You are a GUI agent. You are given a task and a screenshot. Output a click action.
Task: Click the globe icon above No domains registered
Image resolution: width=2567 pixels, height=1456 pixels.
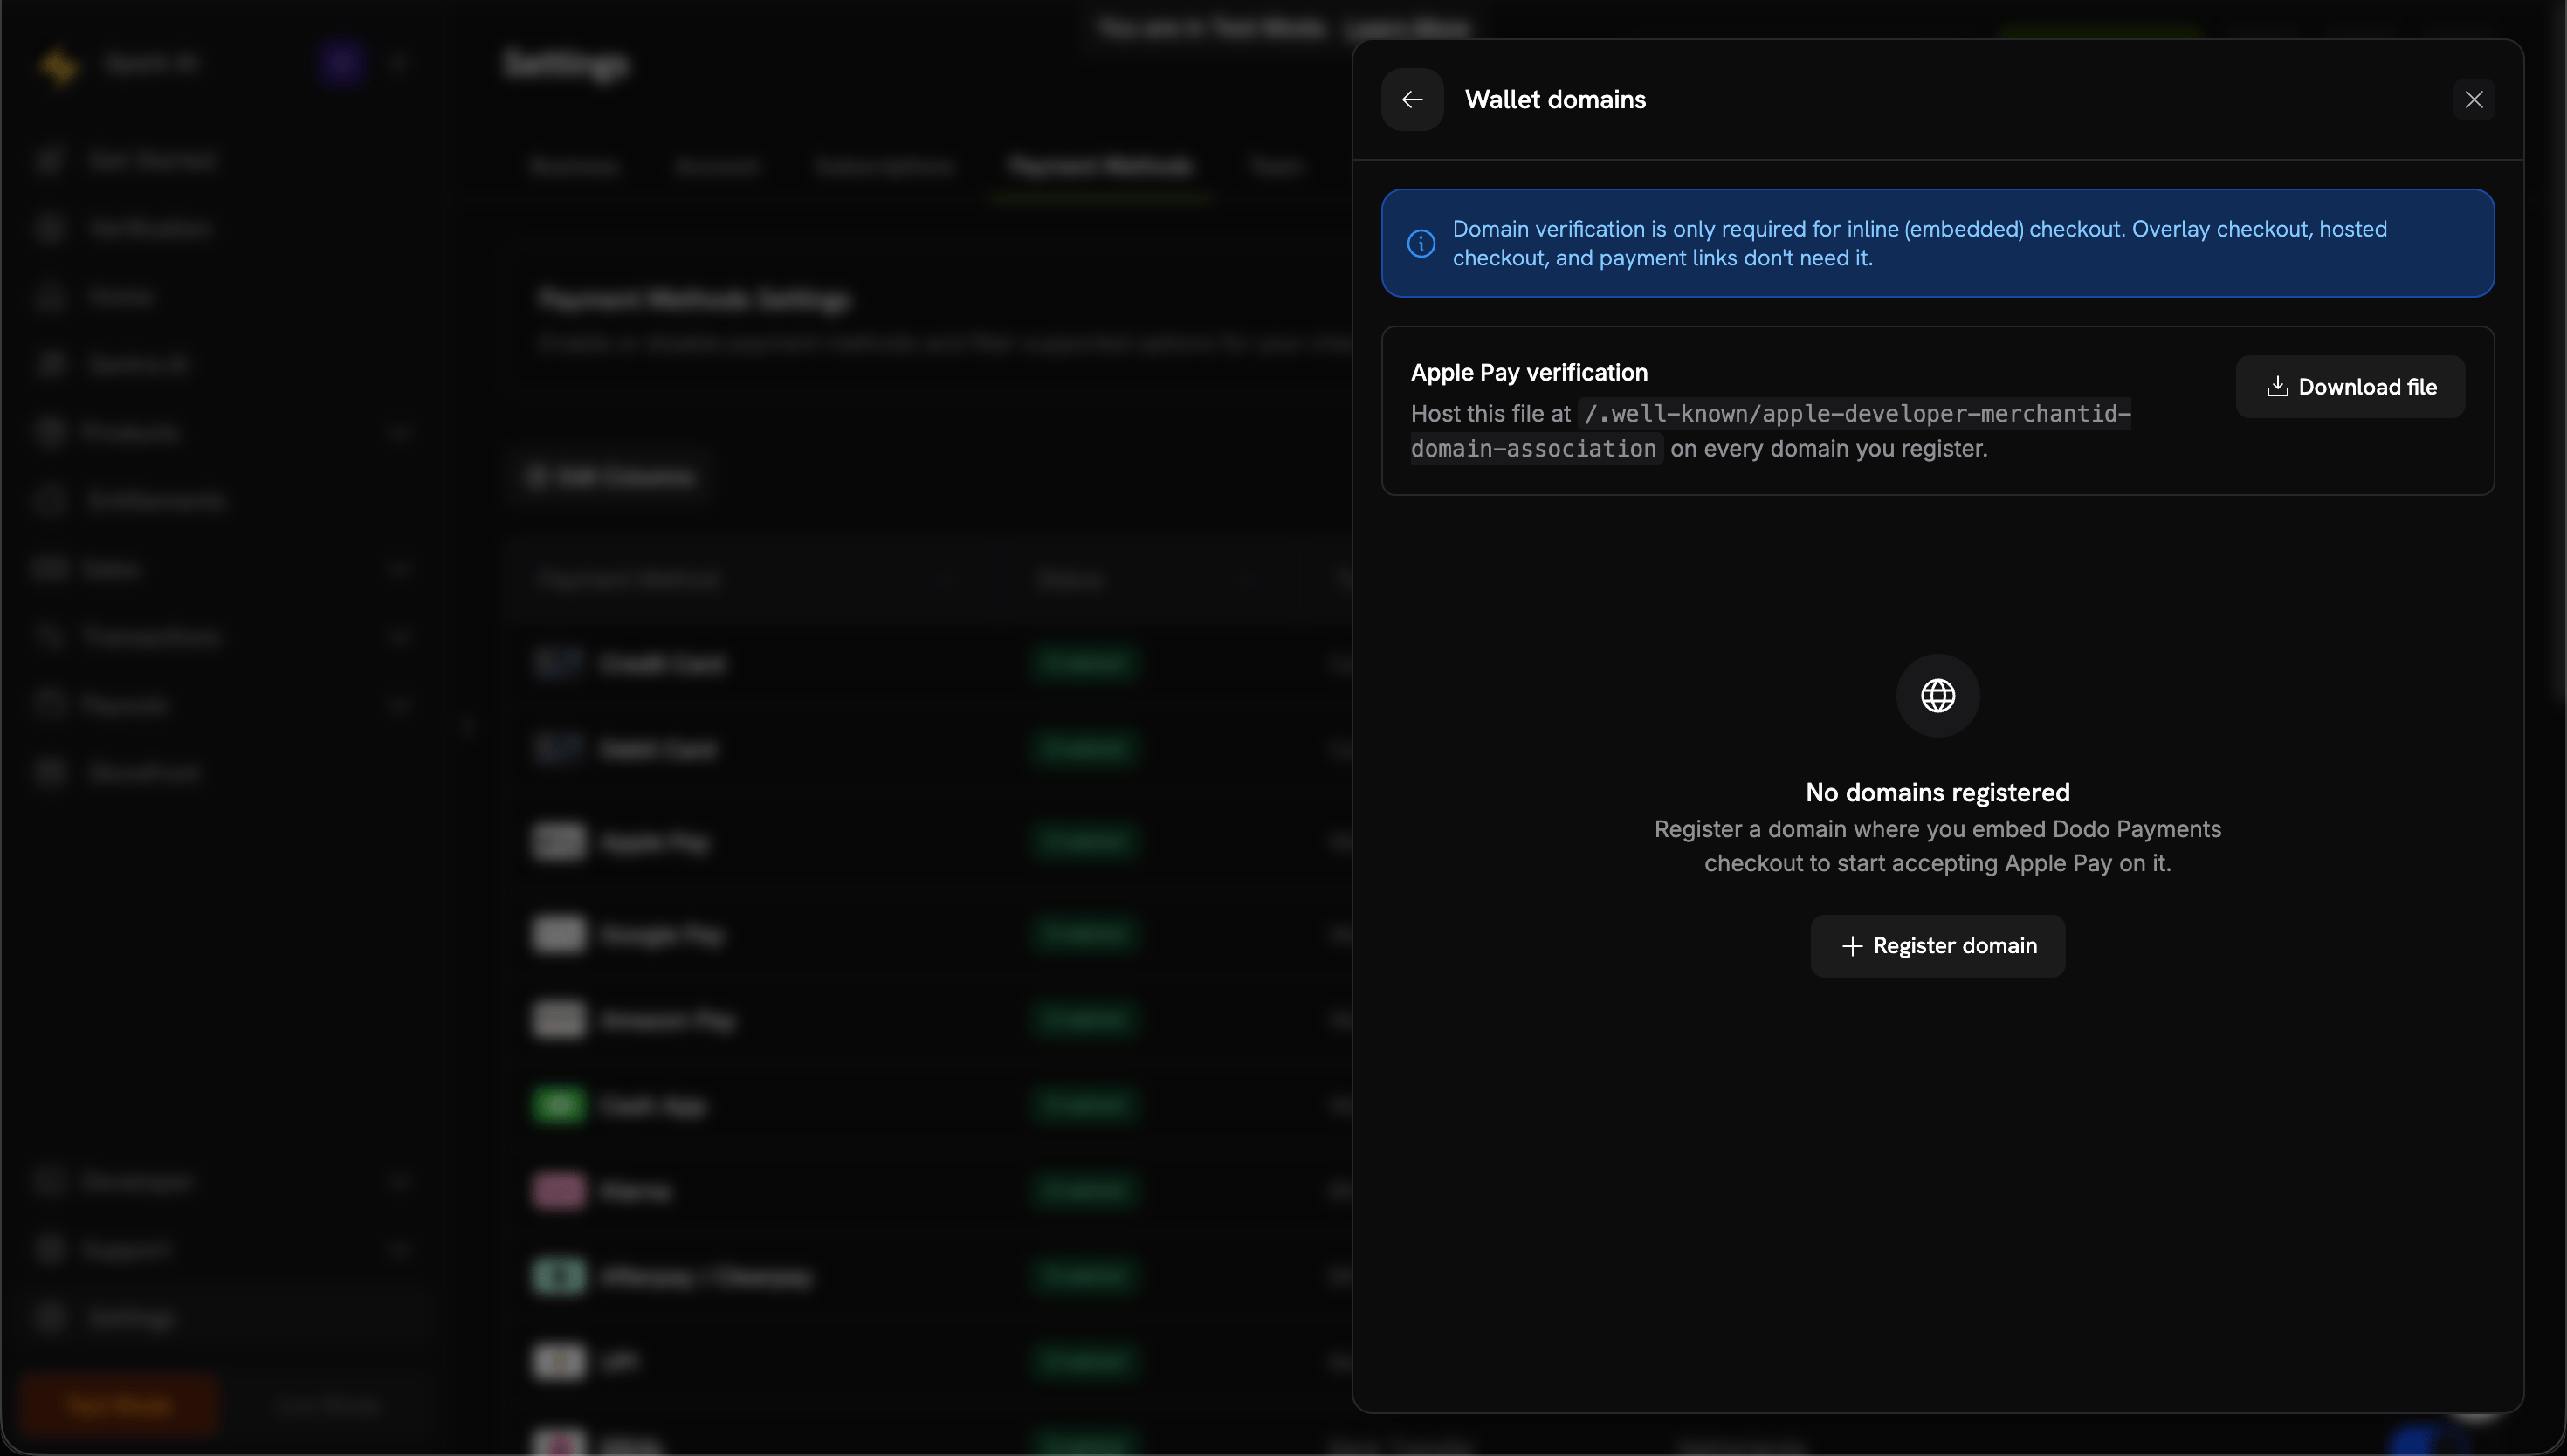click(x=1938, y=695)
